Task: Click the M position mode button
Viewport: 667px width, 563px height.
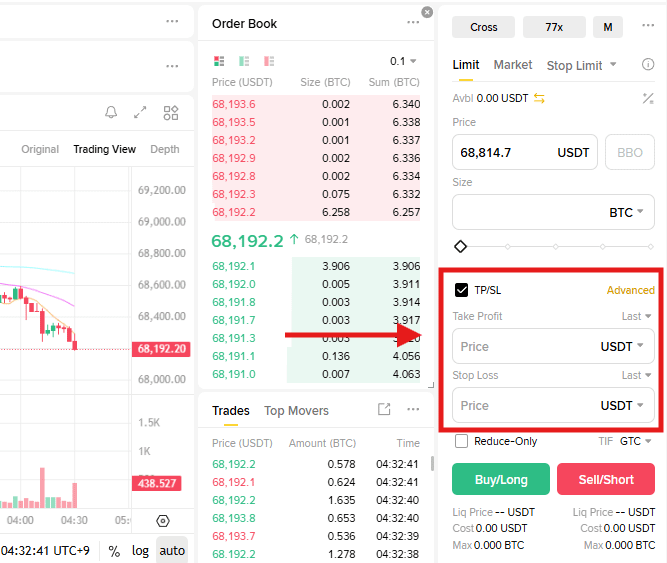Action: 608,27
